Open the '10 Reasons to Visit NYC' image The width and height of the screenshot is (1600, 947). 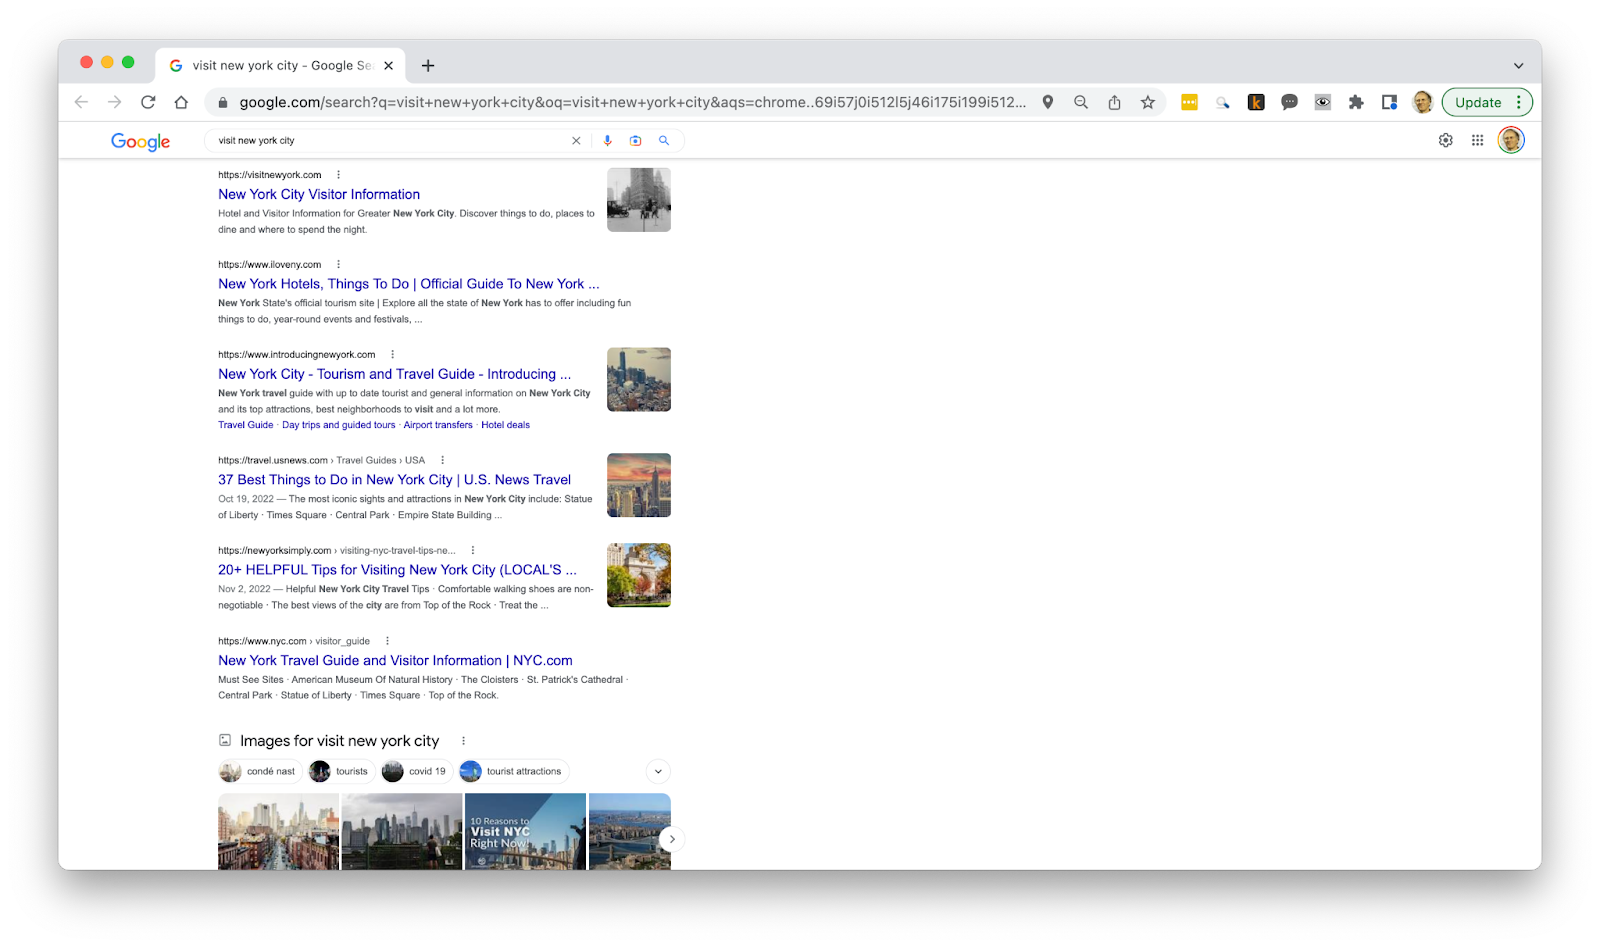[x=525, y=832]
